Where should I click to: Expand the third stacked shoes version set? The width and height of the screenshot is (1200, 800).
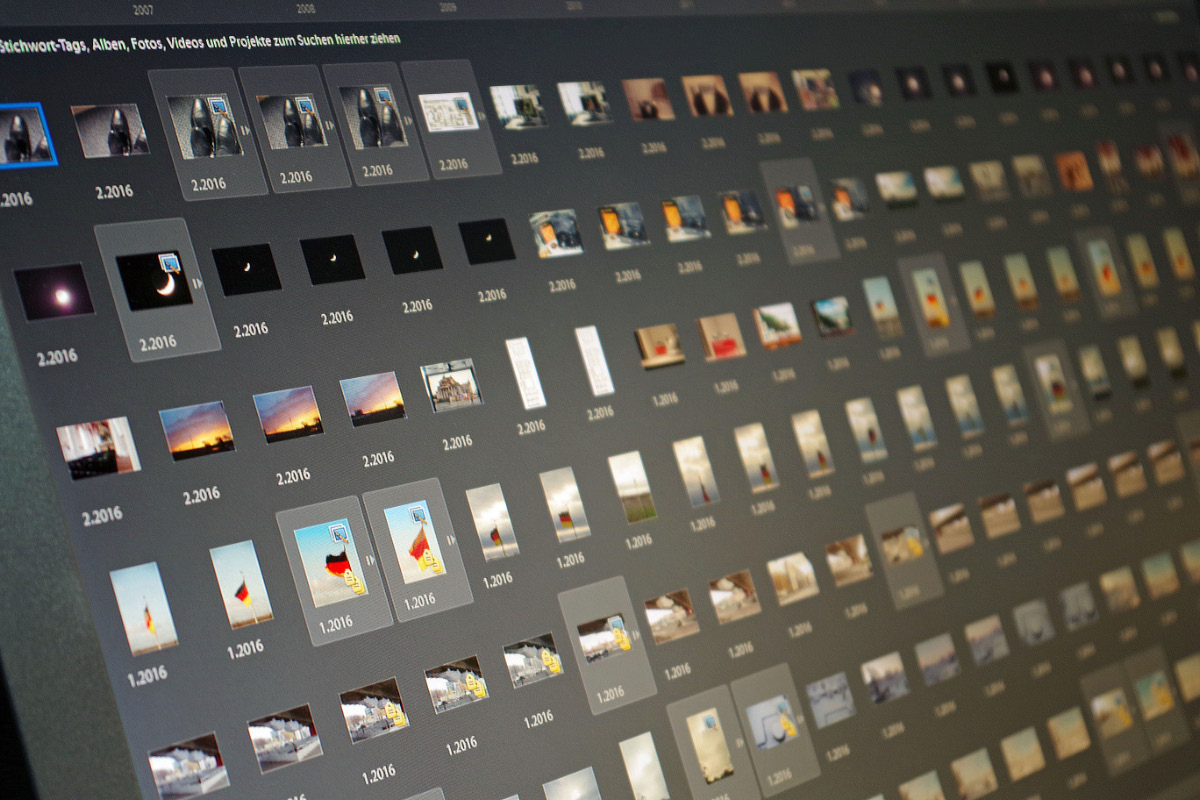pyautogui.click(x=408, y=121)
